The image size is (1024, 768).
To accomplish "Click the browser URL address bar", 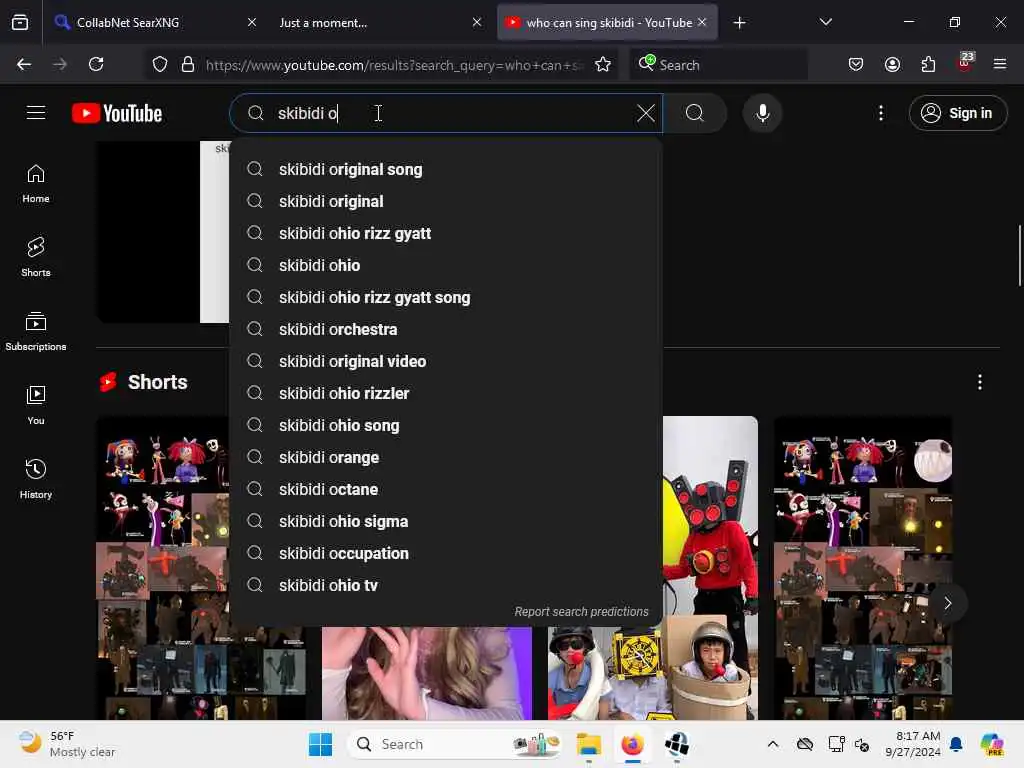I will click(x=394, y=65).
